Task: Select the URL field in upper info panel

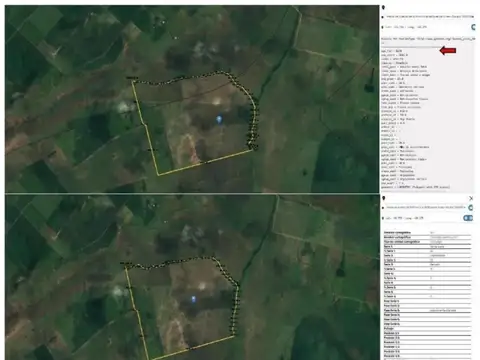Action: pos(430,16)
